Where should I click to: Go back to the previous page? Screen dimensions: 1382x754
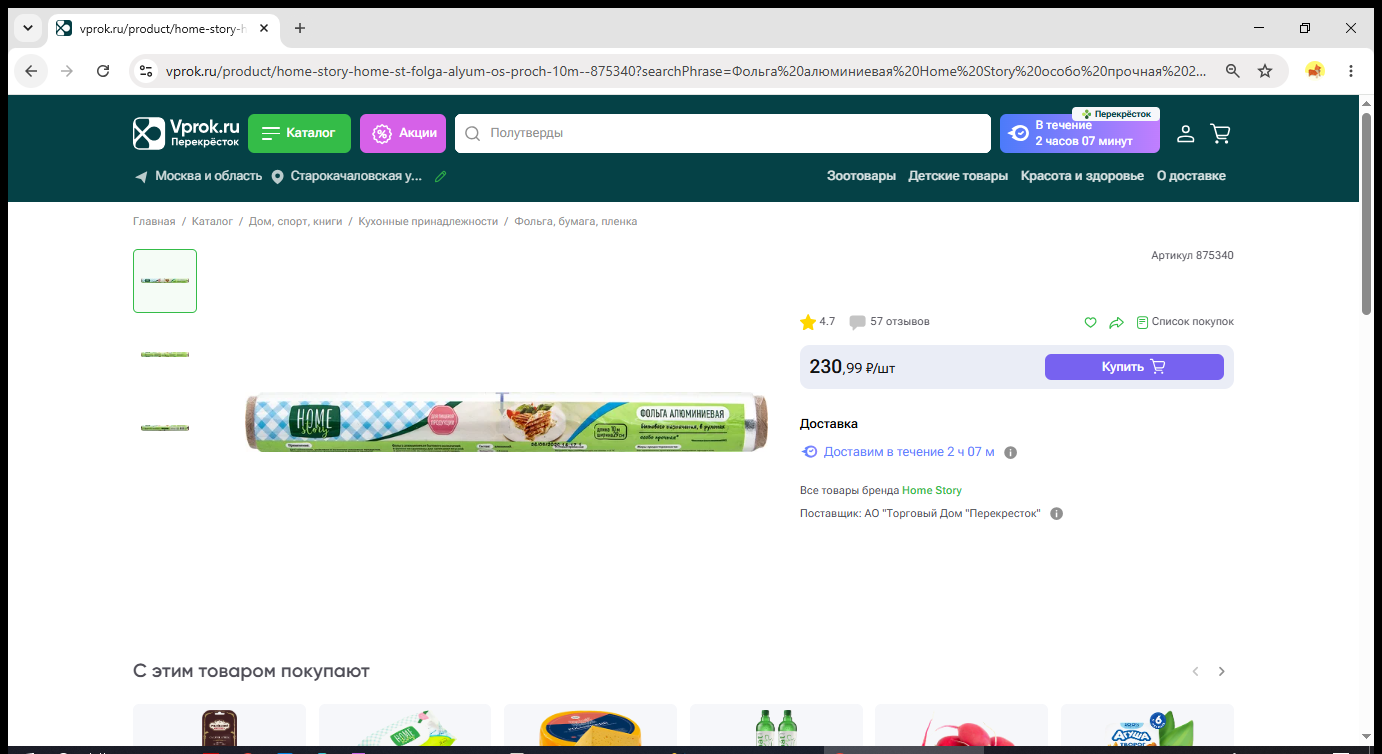pos(31,71)
